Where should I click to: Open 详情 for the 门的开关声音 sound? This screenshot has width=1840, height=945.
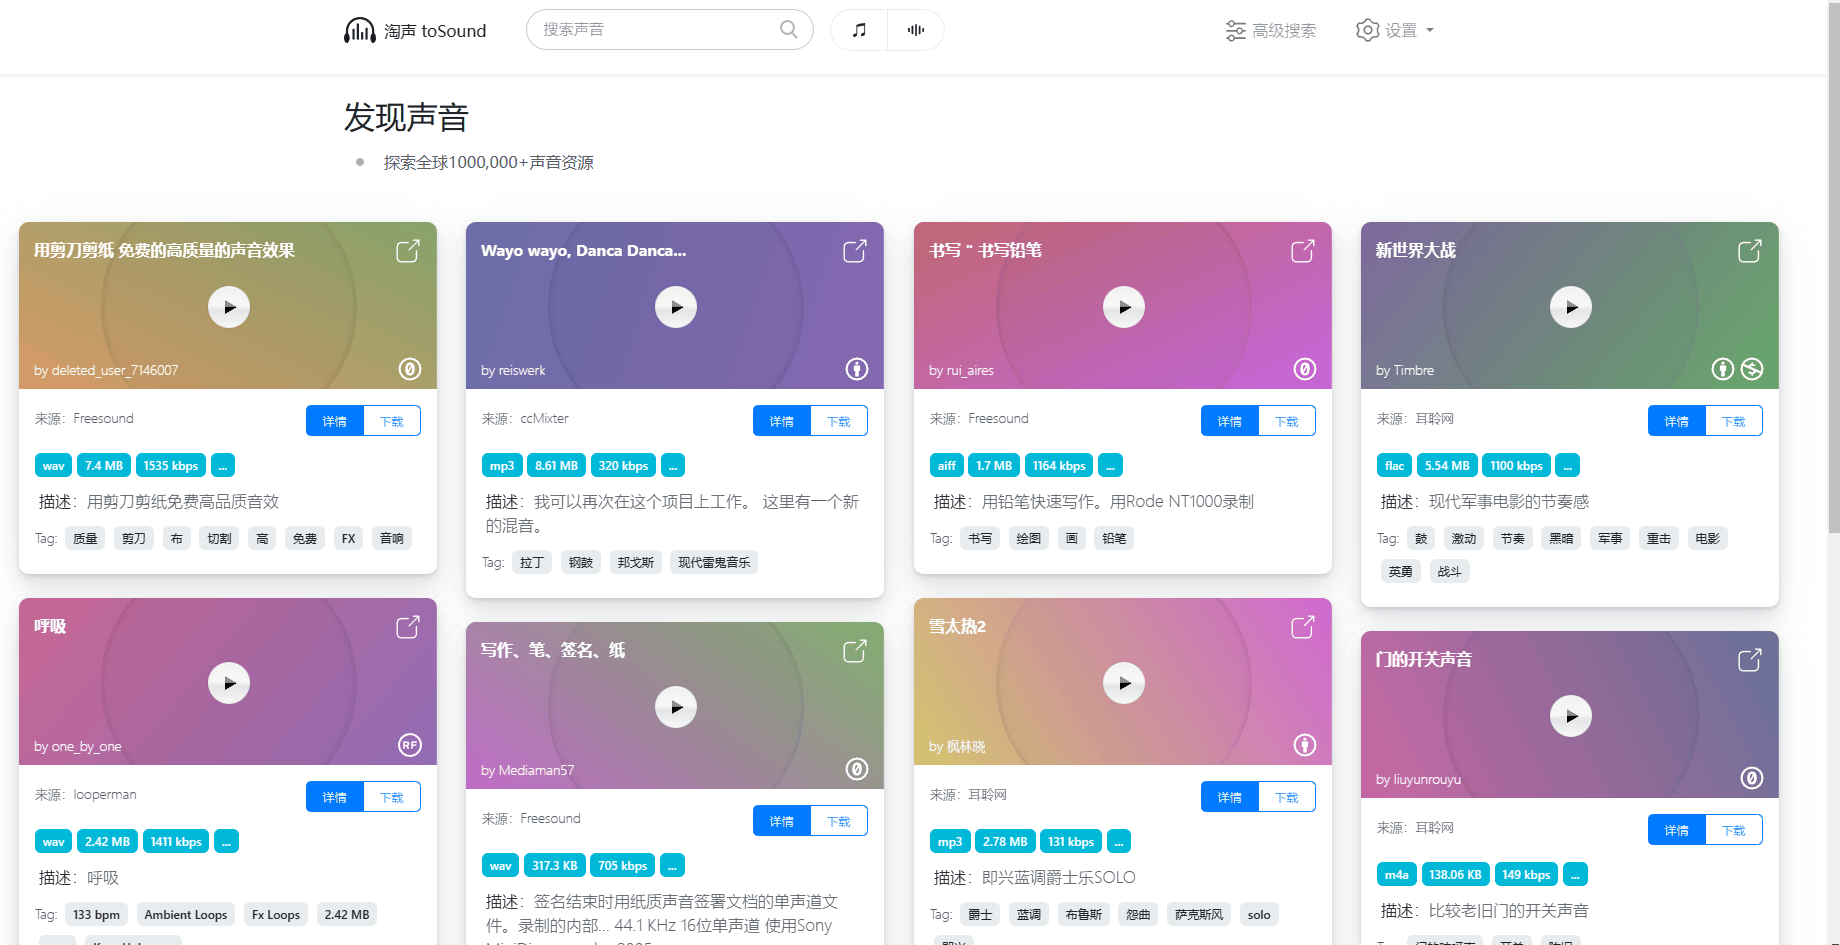[1676, 830]
